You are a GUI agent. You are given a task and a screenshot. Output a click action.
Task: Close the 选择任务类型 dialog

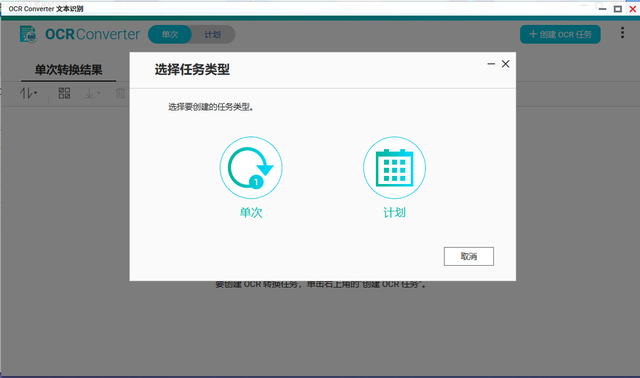pos(505,64)
